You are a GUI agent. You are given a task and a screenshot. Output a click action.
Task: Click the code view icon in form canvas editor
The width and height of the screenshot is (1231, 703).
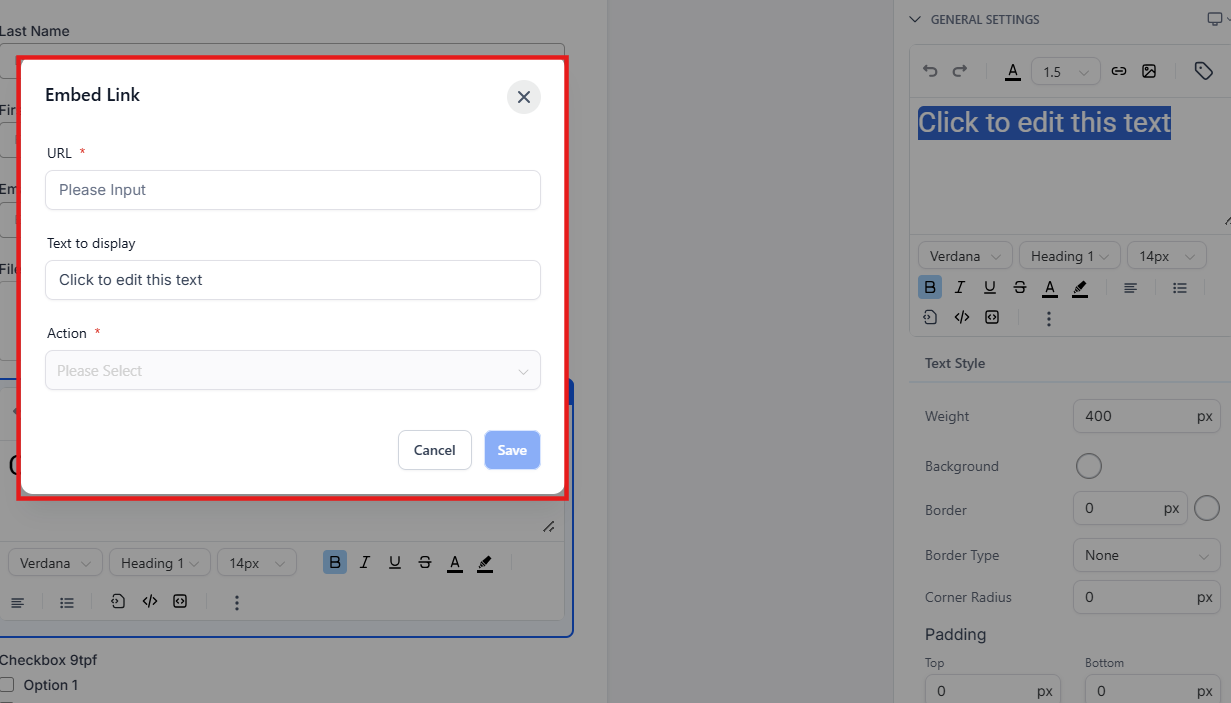[150, 602]
